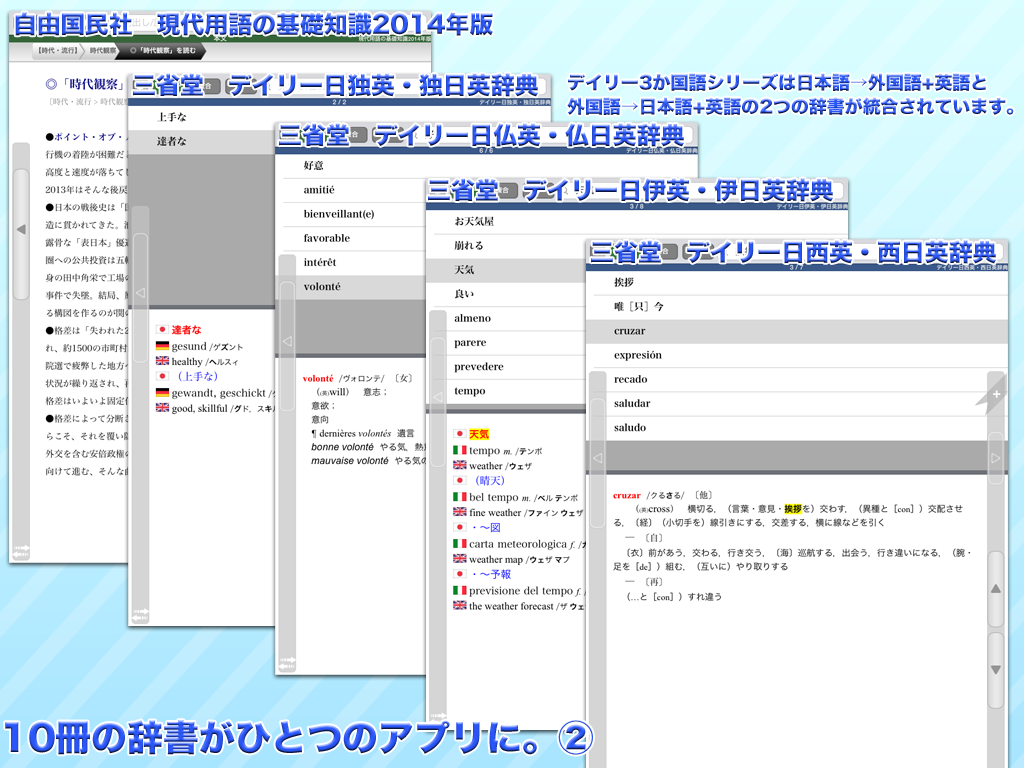The width and height of the screenshot is (1024, 768).
Task: Click left arrow handle in 現代用語 window
Action: [21, 229]
